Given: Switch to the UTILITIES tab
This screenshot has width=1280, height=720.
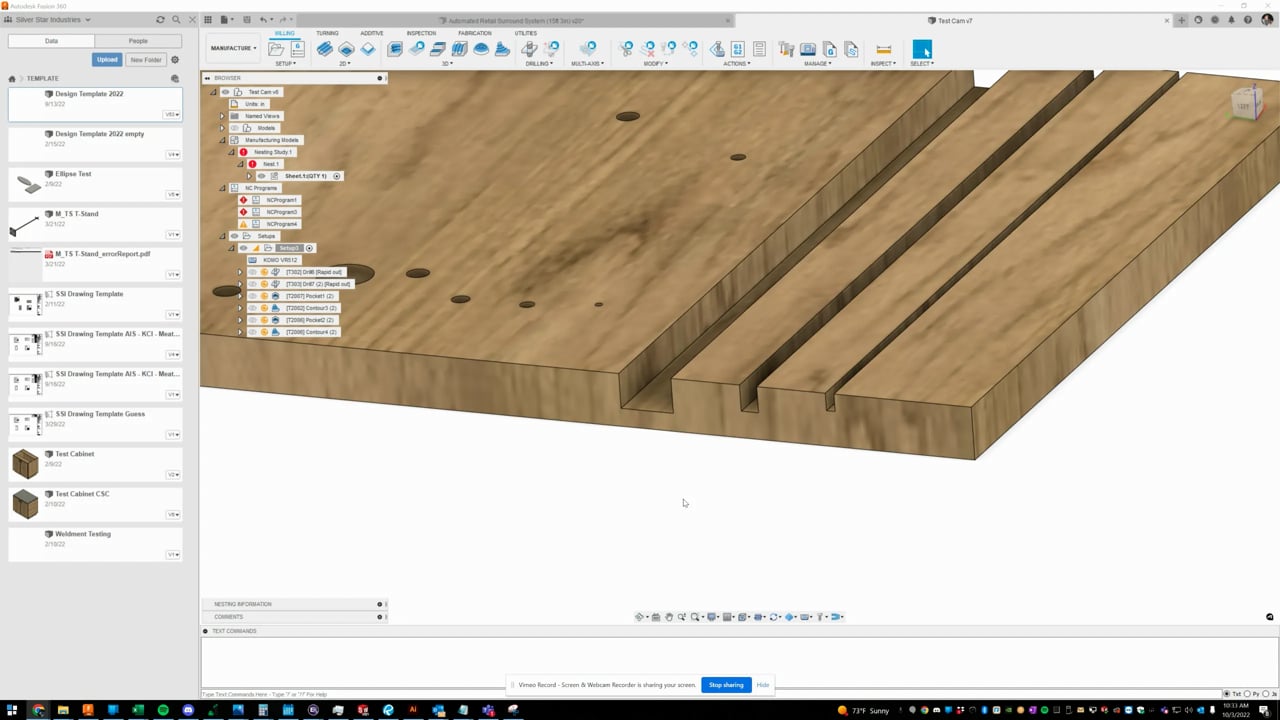Looking at the screenshot, I should pos(526,33).
